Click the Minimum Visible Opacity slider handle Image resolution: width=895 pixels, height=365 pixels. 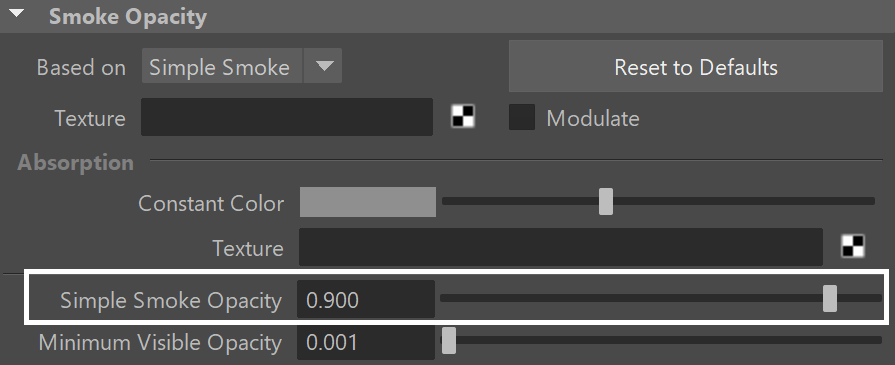coord(449,340)
